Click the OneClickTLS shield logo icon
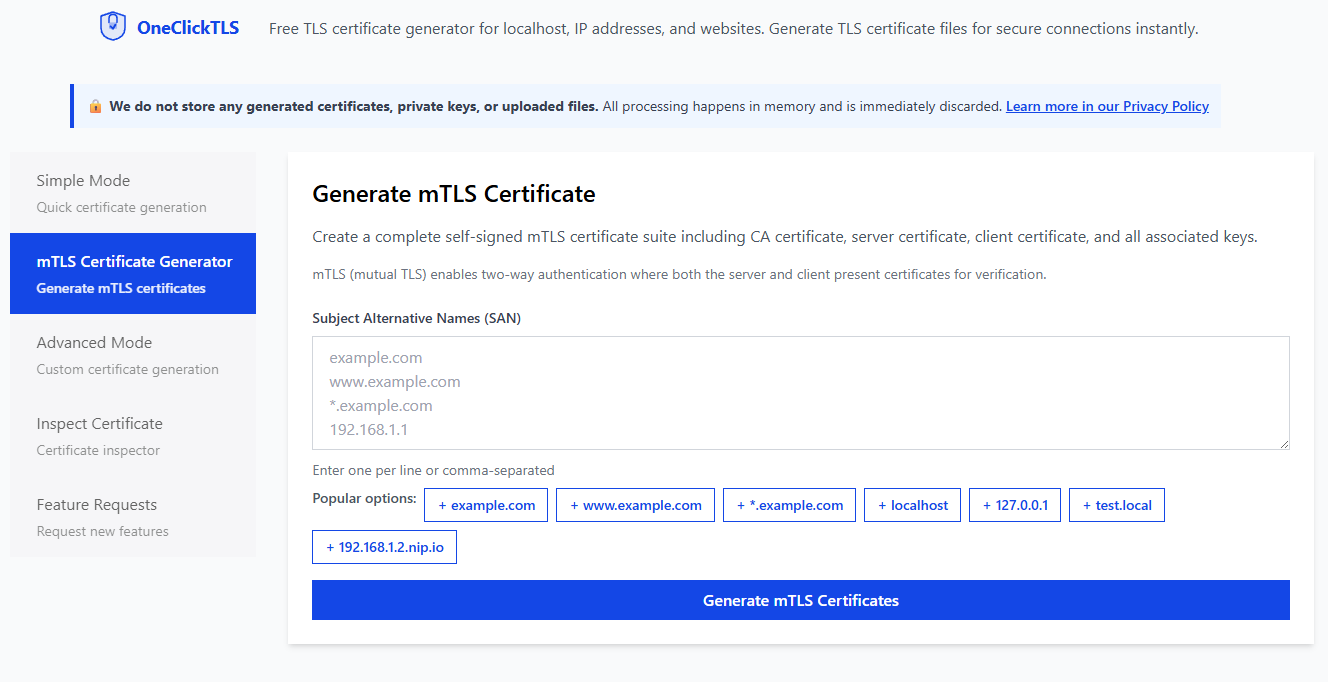This screenshot has height=682, width=1328. point(113,25)
